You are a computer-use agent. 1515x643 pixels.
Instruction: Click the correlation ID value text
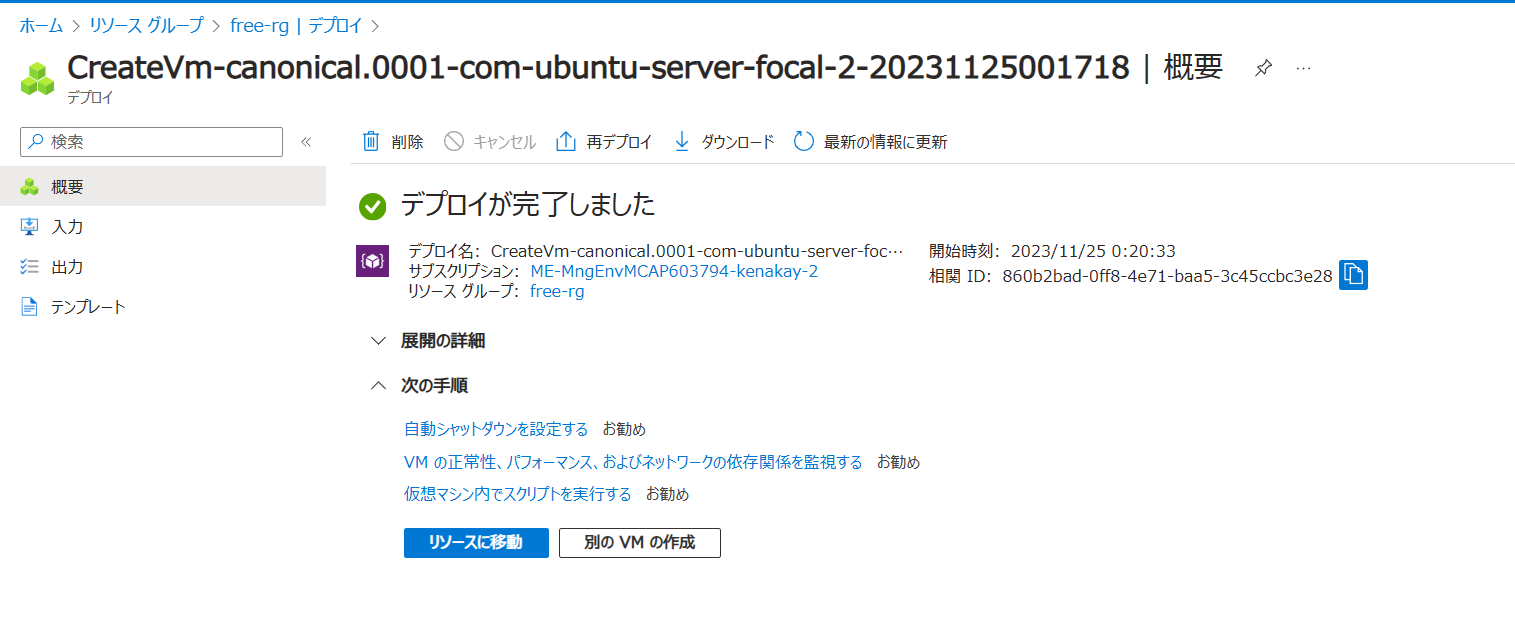pyautogui.click(x=1167, y=276)
